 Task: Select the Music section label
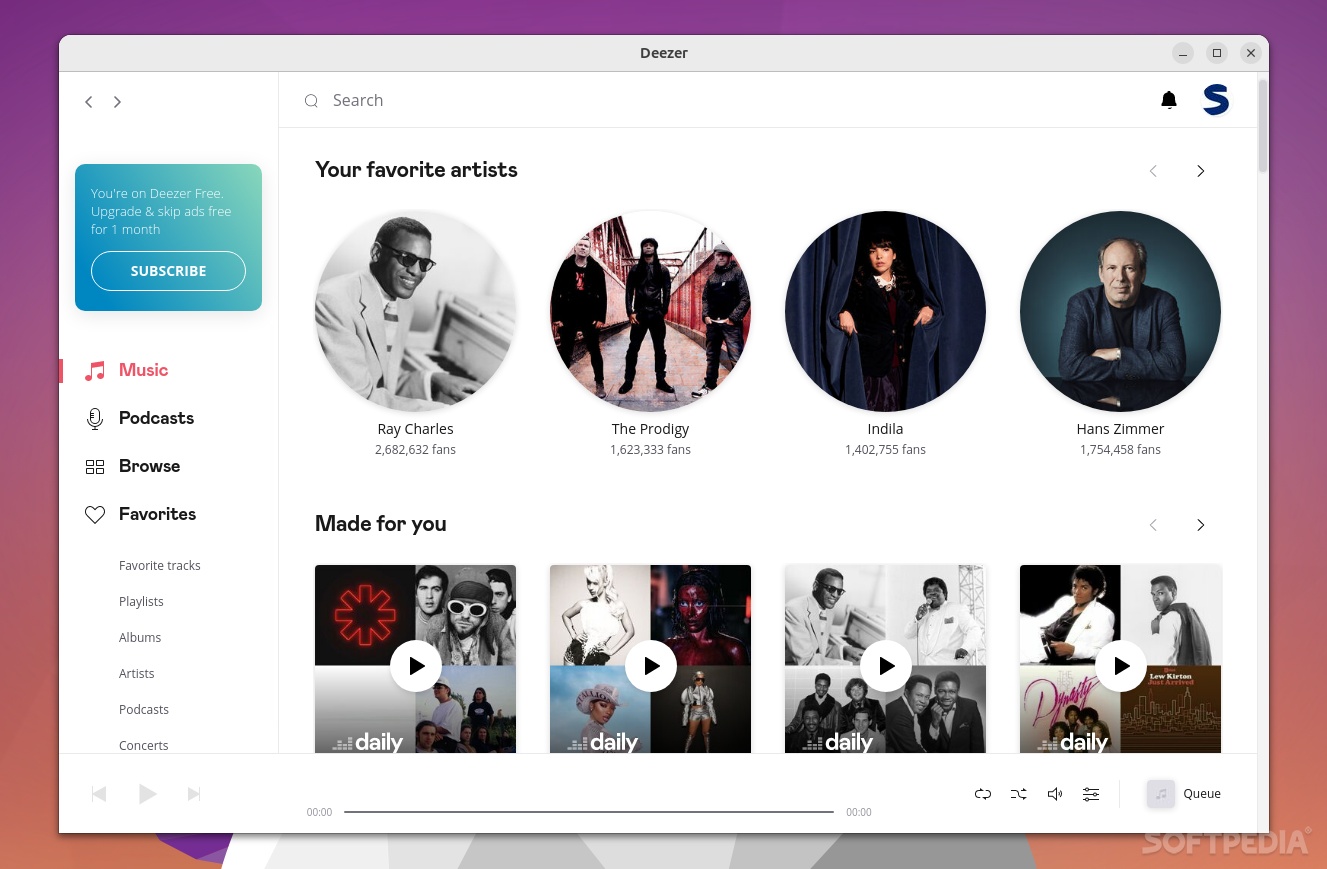coord(143,370)
